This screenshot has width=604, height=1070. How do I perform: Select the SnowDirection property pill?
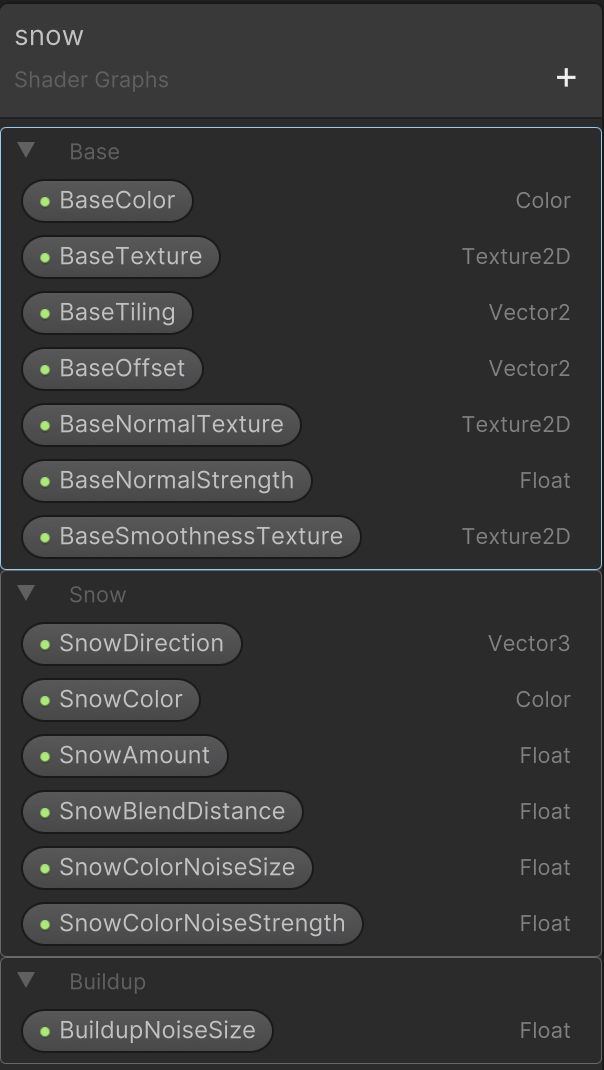tap(132, 643)
